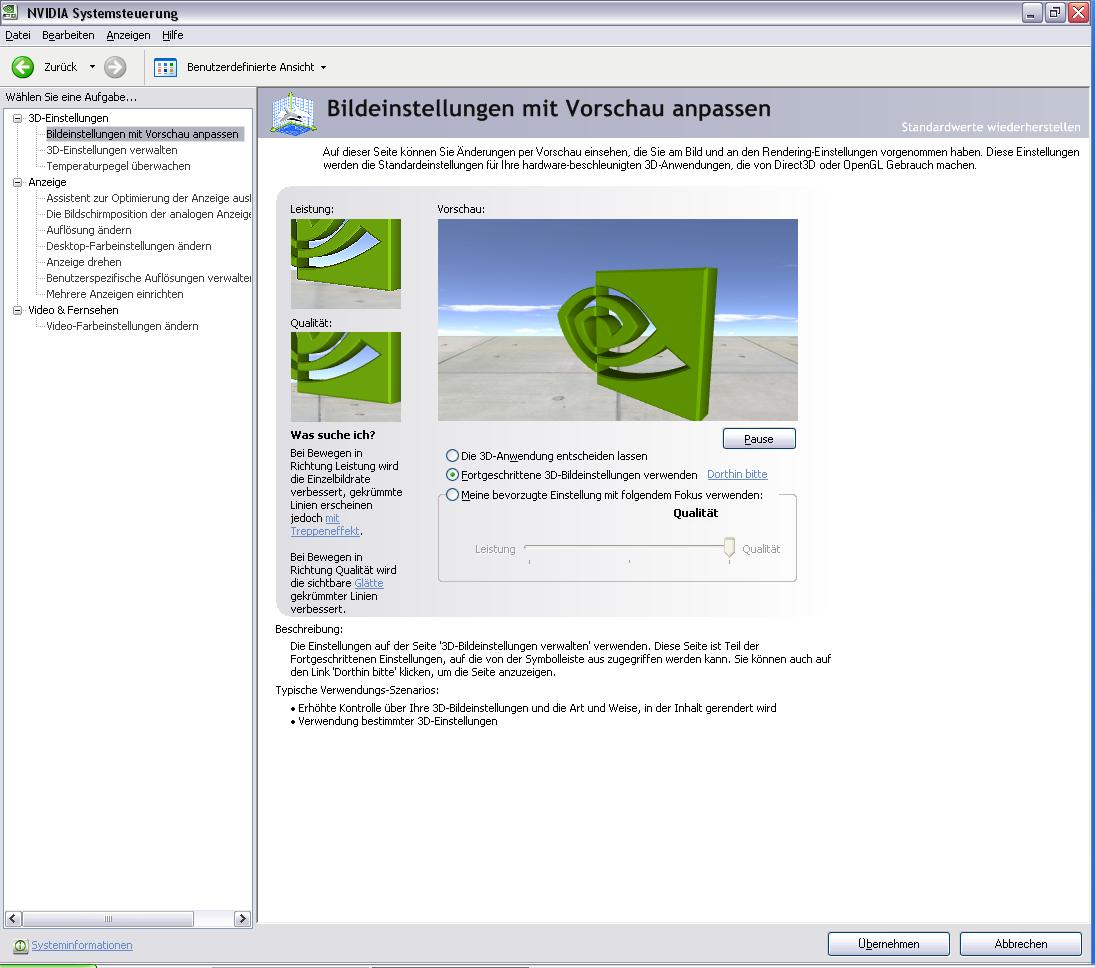1095x968 pixels.
Task: Open the Datei menu
Action: (17, 35)
